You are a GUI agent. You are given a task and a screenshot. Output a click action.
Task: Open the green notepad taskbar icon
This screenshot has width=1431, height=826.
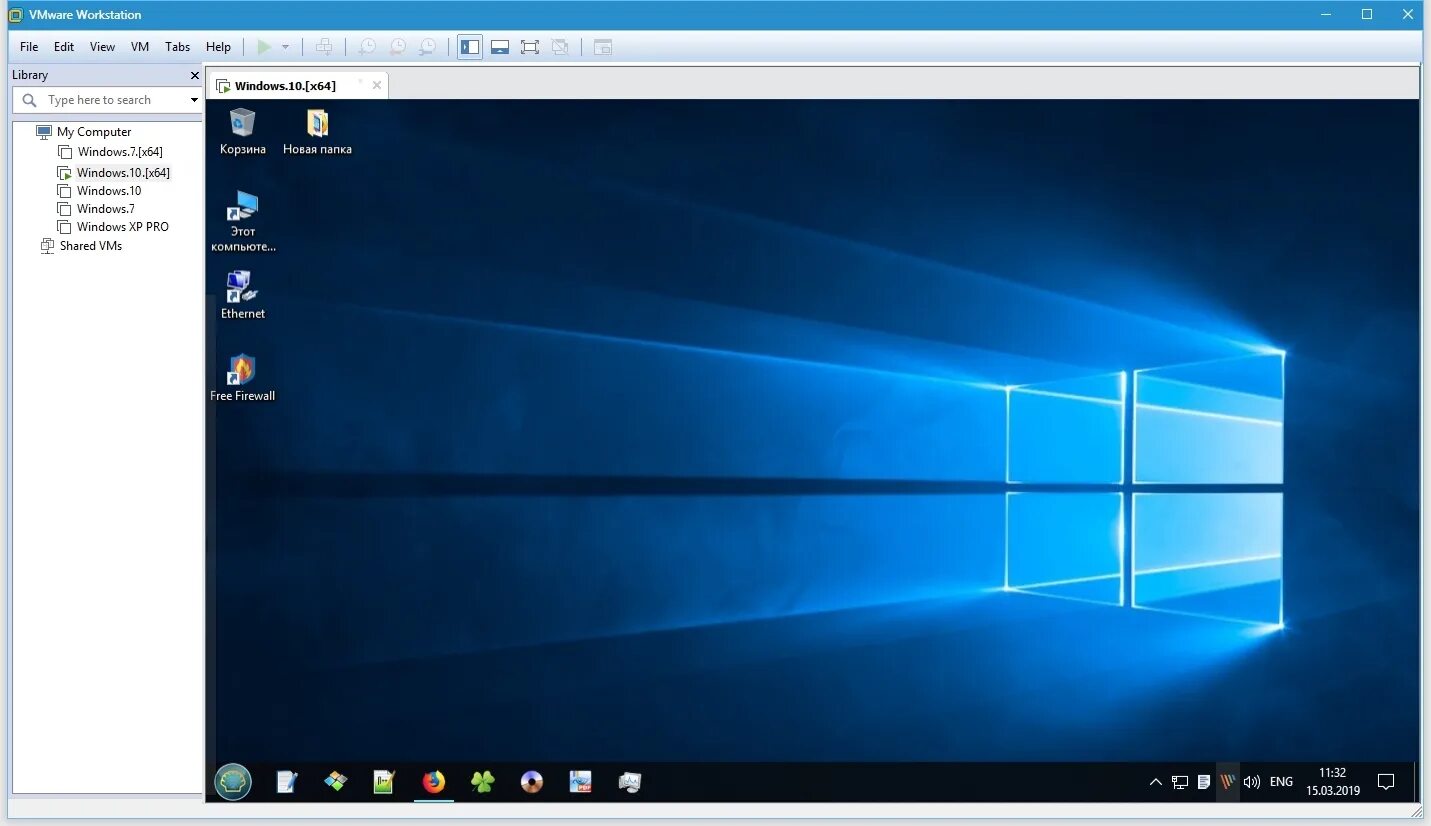(x=384, y=782)
